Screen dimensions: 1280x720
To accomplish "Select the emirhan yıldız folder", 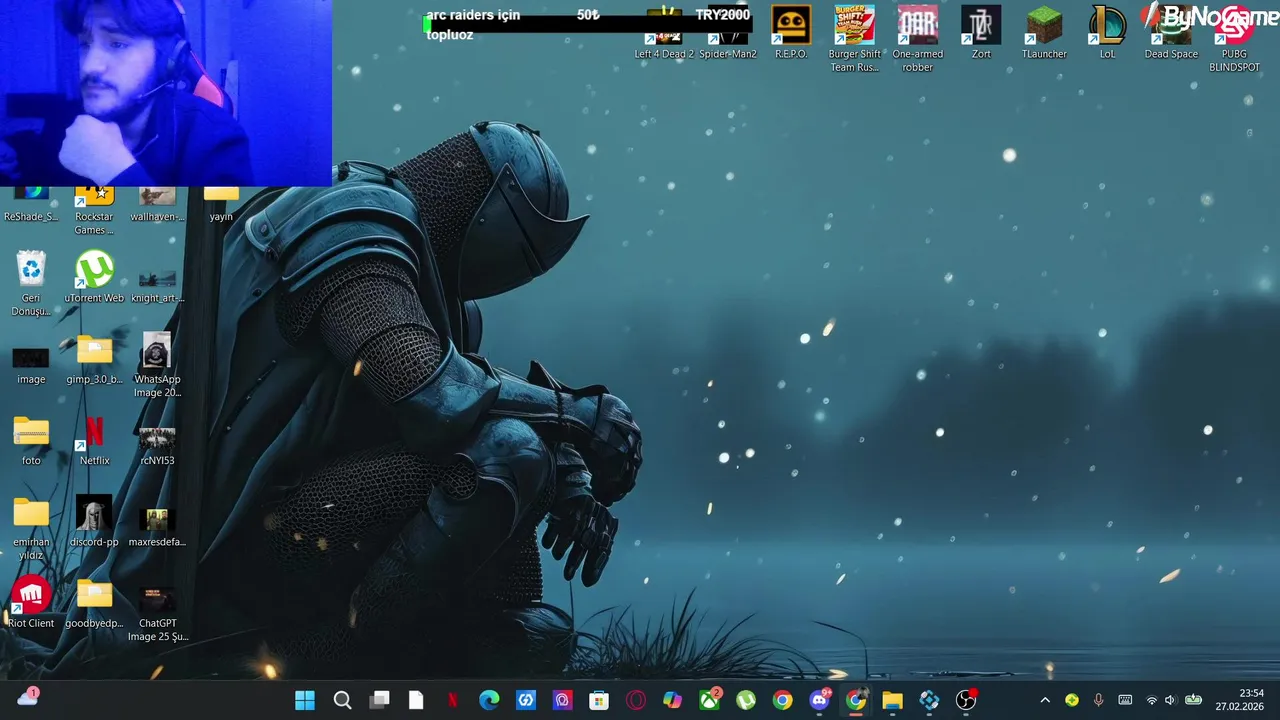I will pyautogui.click(x=31, y=529).
